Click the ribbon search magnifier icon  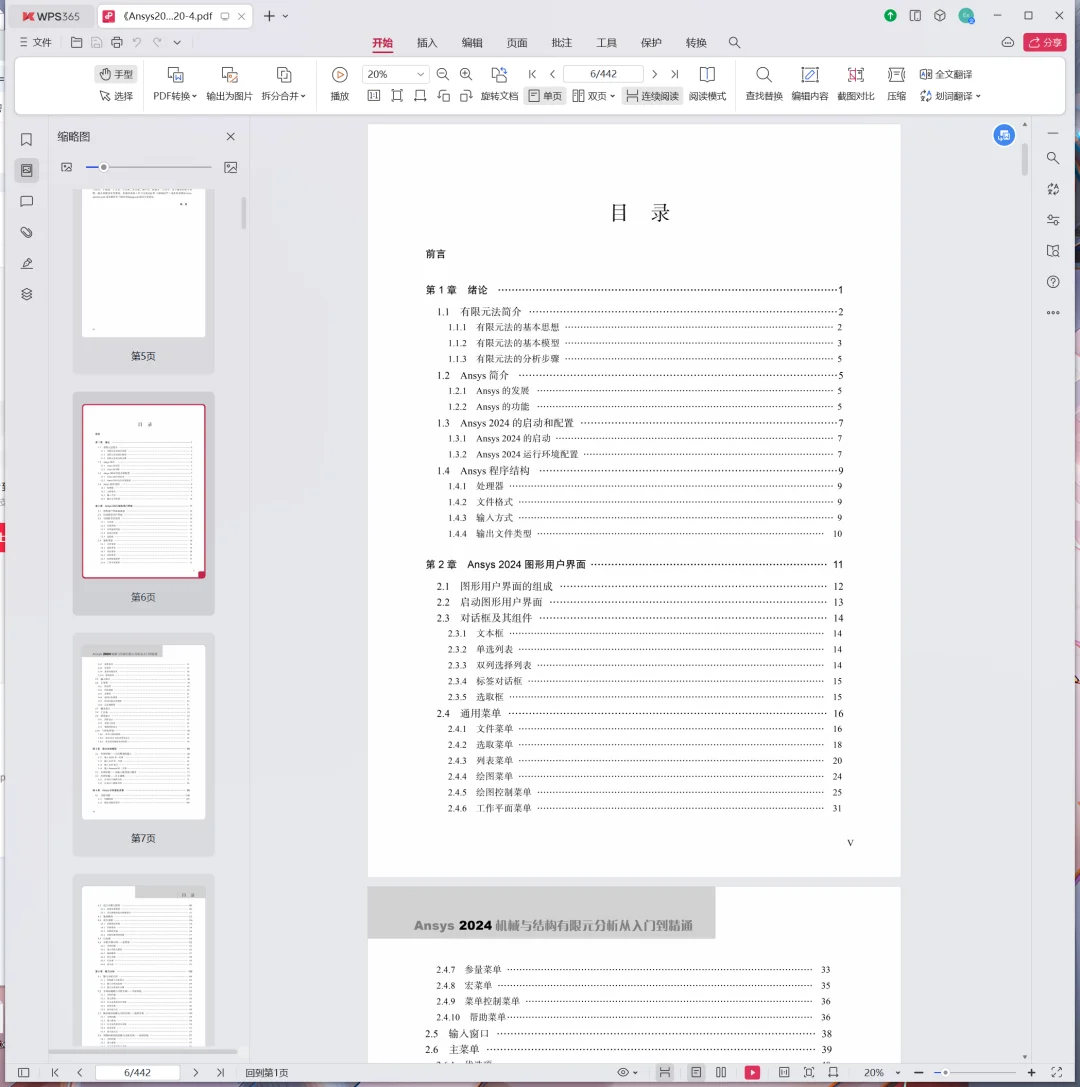coord(735,42)
